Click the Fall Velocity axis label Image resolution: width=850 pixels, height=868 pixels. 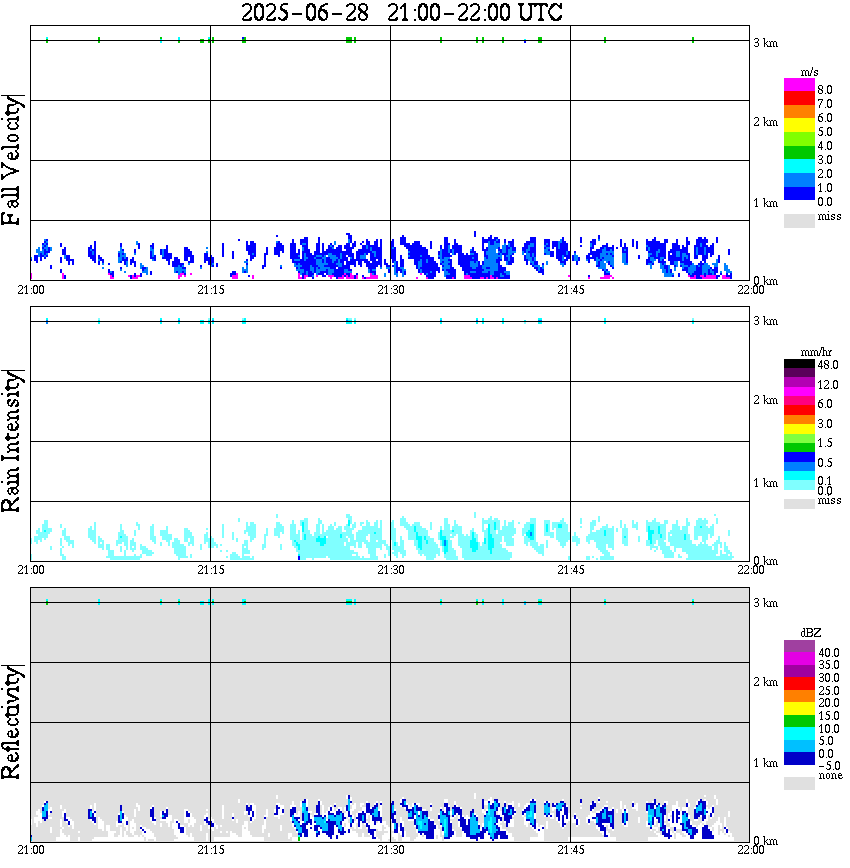click(12, 160)
